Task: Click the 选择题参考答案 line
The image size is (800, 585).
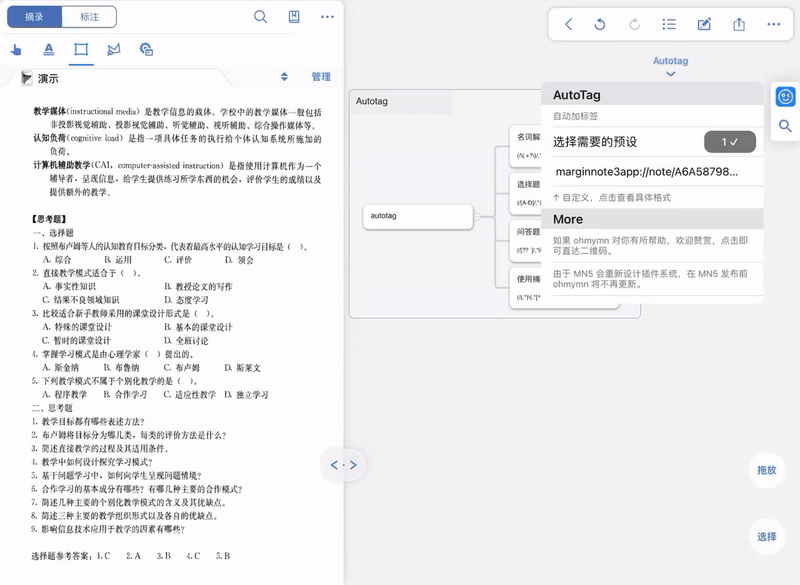Action: (131, 556)
